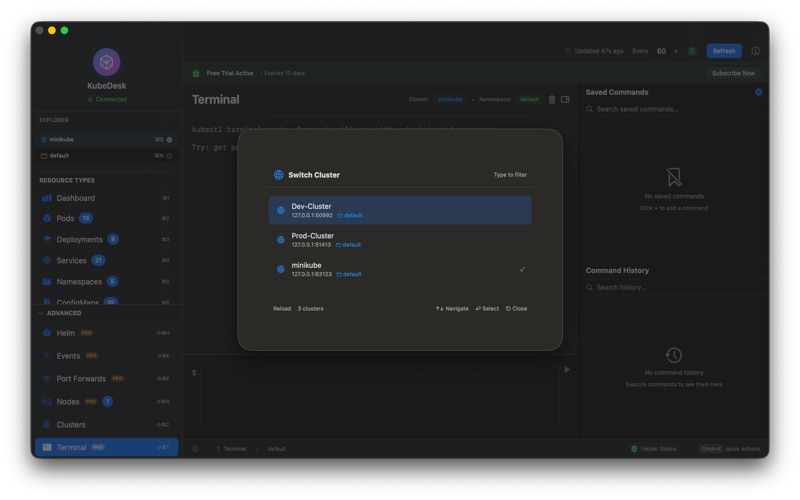Click the gift icon on the Free Trial banner
The image size is (800, 500).
point(196,73)
